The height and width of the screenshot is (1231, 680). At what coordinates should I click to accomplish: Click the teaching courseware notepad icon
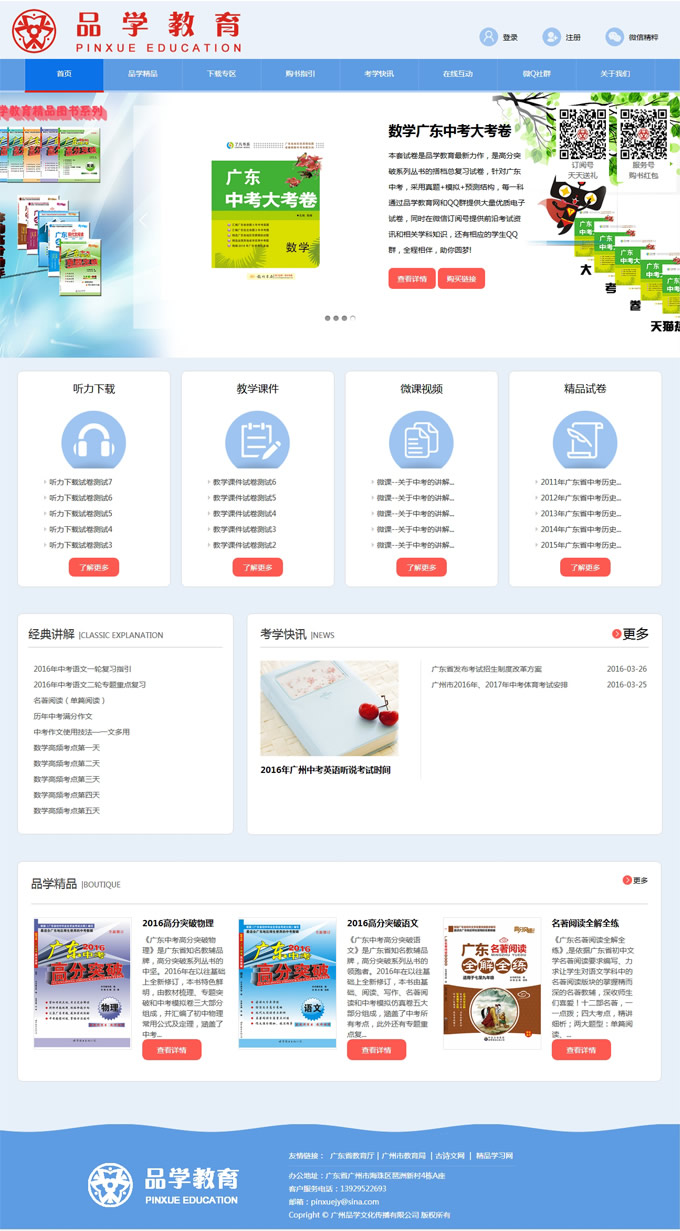(x=257, y=442)
